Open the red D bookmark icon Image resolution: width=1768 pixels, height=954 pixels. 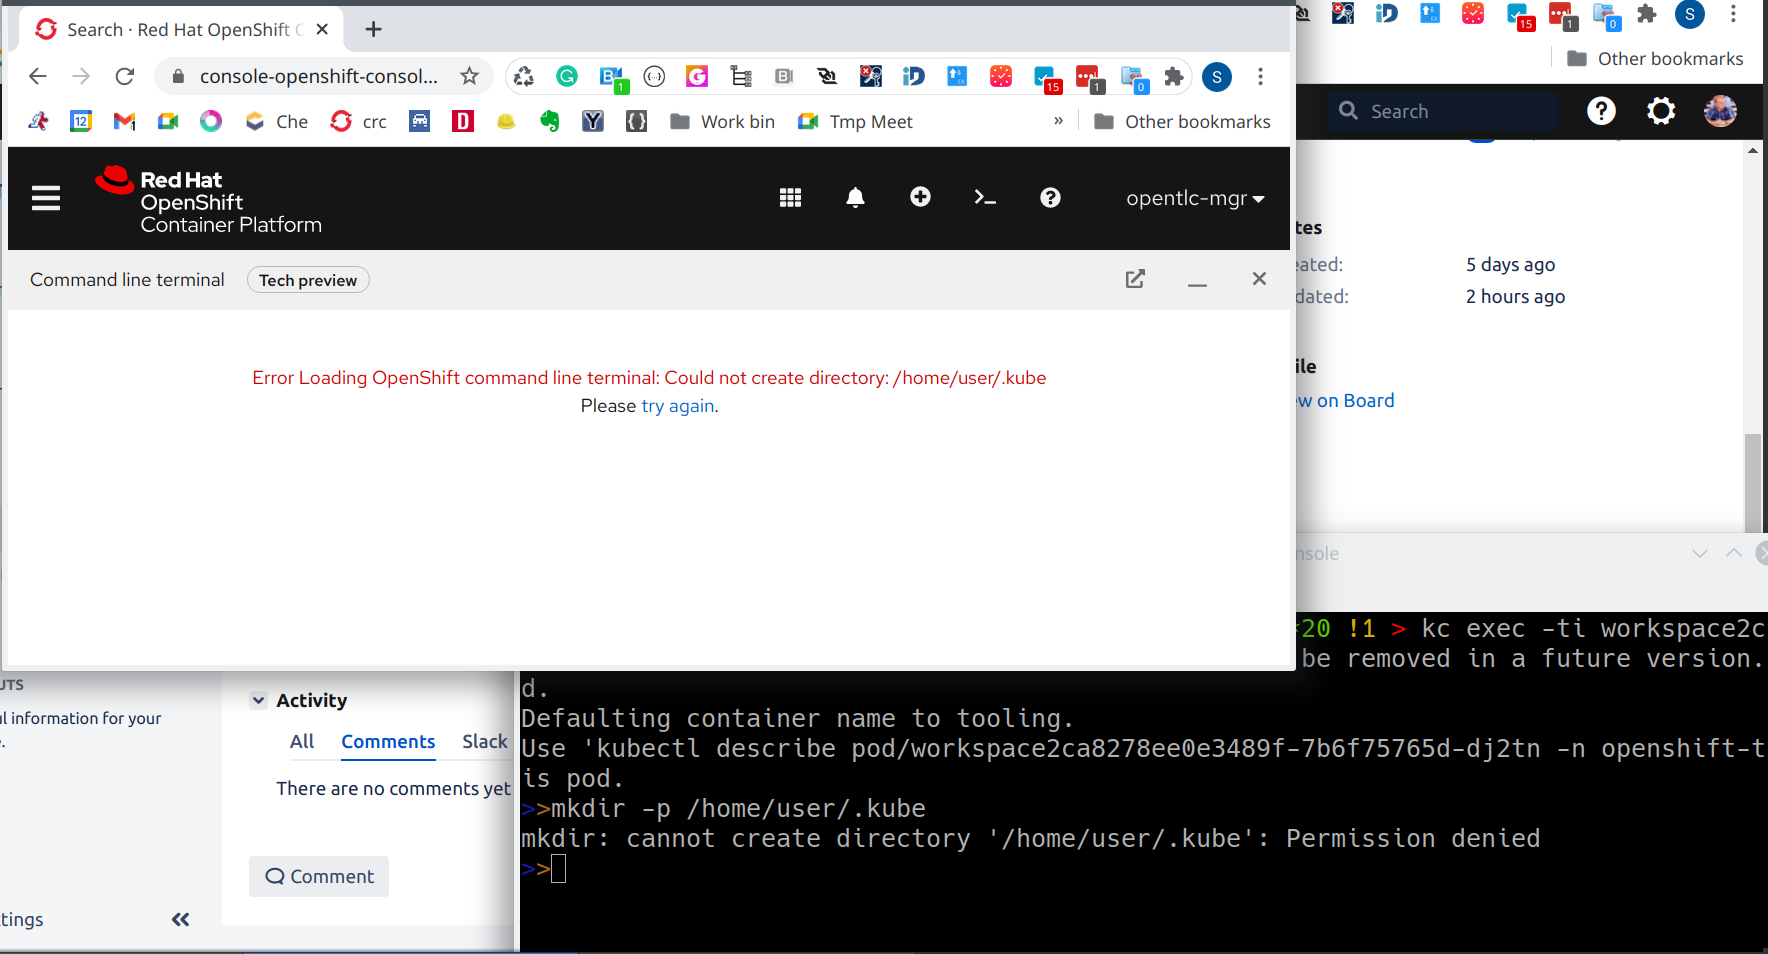tap(462, 121)
